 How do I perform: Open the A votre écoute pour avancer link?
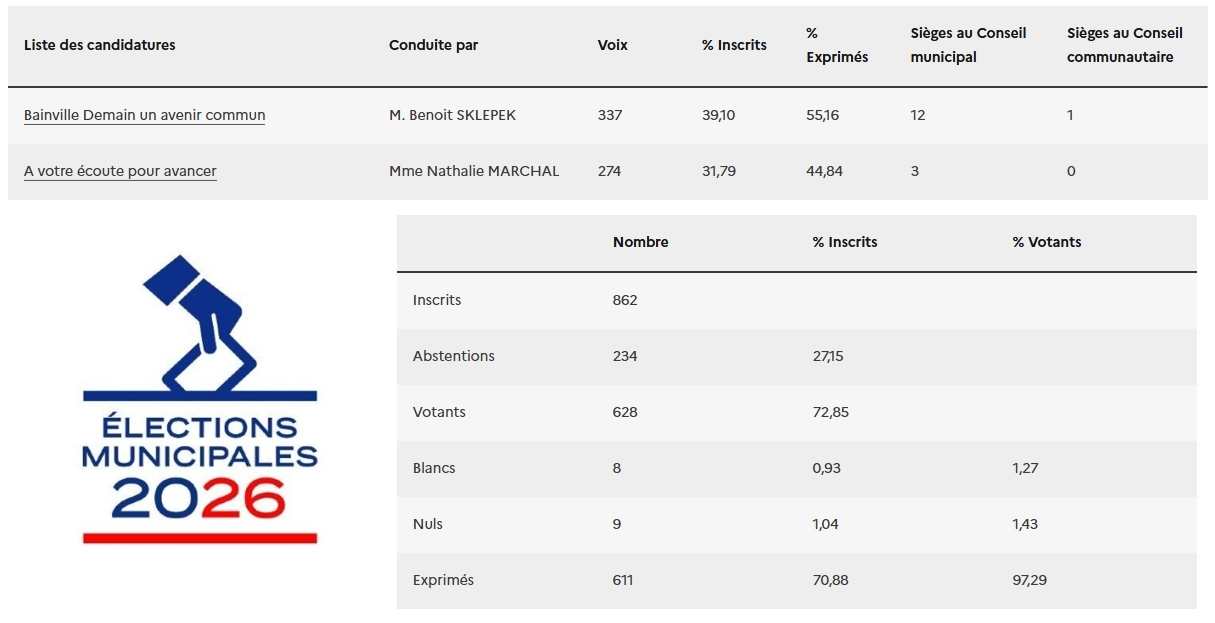120,171
